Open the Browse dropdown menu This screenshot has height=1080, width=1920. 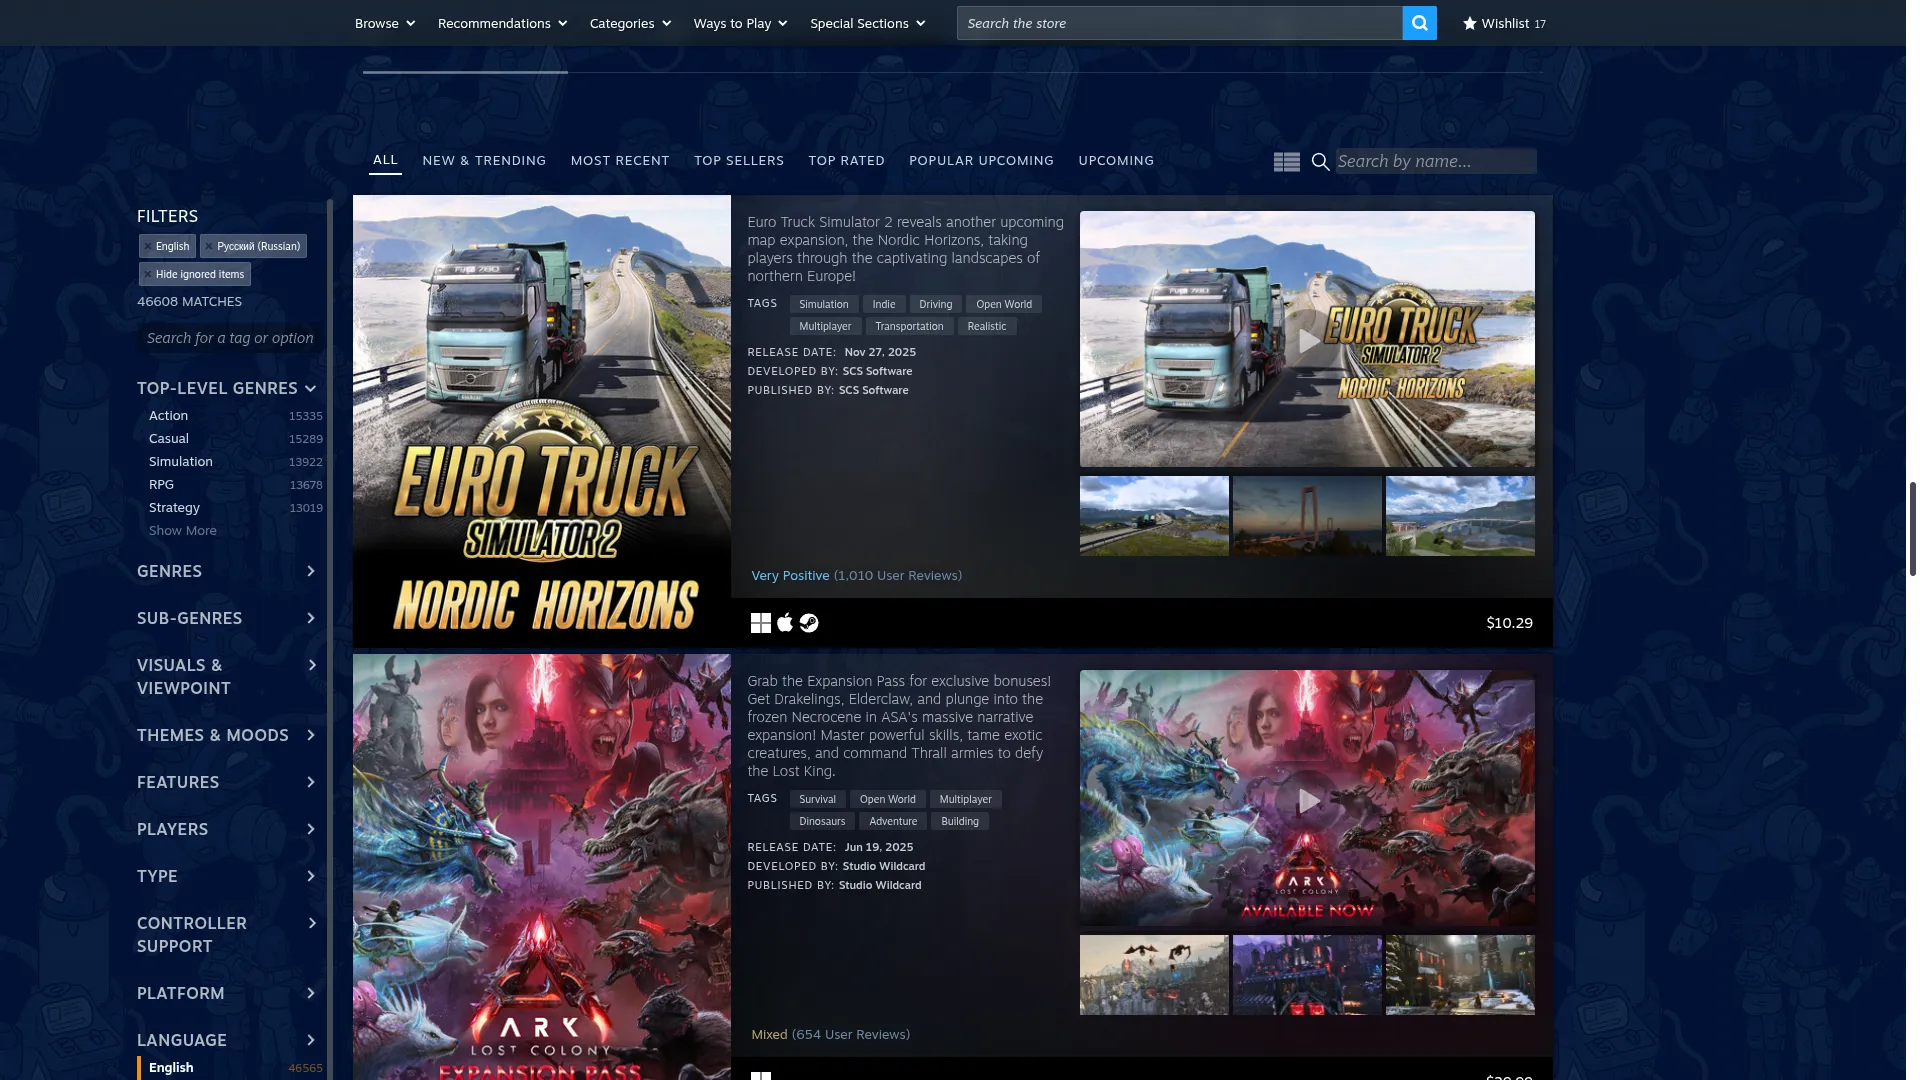[385, 23]
